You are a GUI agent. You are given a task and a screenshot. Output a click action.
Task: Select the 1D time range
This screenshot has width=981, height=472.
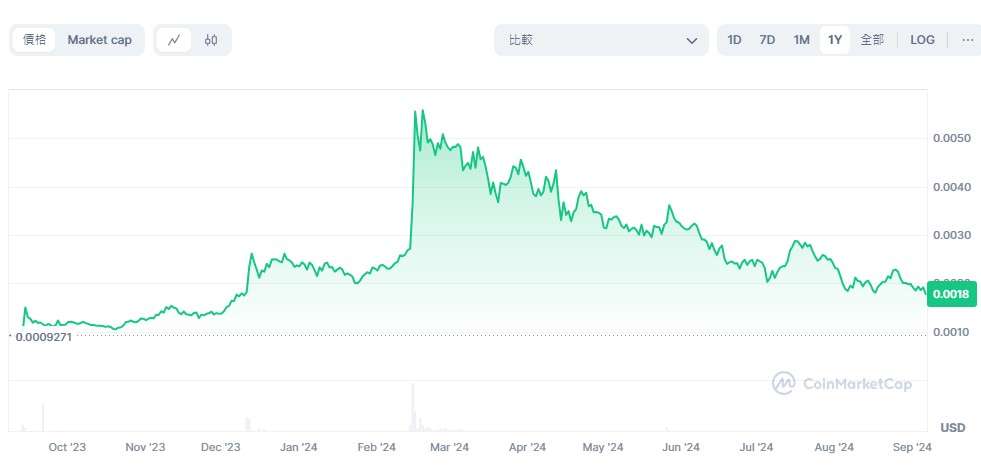pos(734,40)
